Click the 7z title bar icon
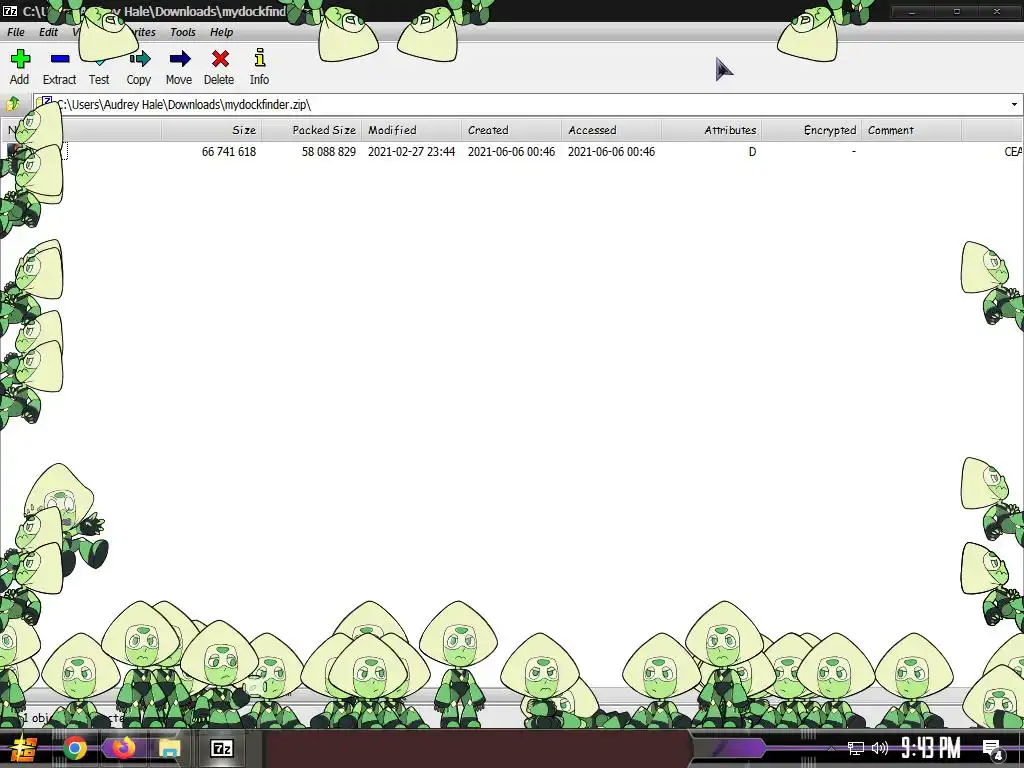Screen dimensions: 1024x768 [10, 11]
